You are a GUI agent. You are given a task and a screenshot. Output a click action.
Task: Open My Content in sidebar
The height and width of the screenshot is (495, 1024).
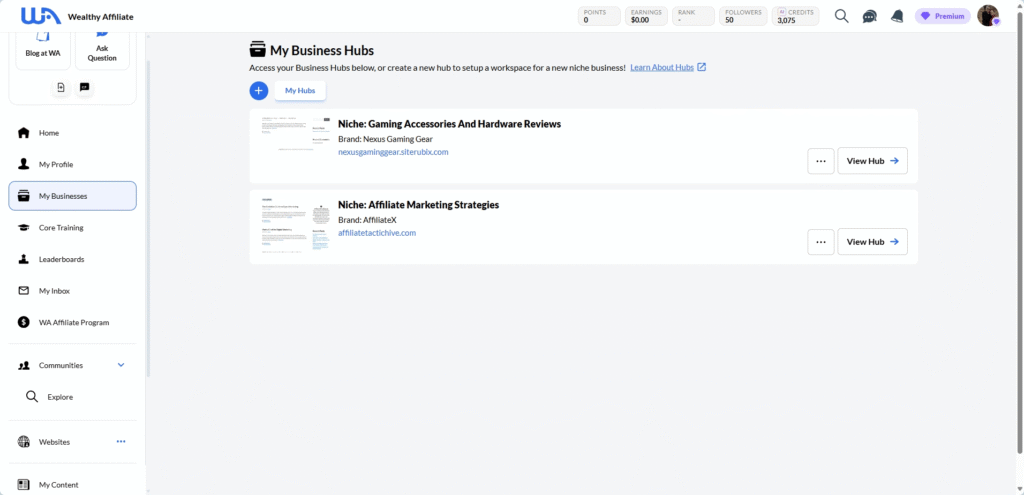[x=72, y=485]
